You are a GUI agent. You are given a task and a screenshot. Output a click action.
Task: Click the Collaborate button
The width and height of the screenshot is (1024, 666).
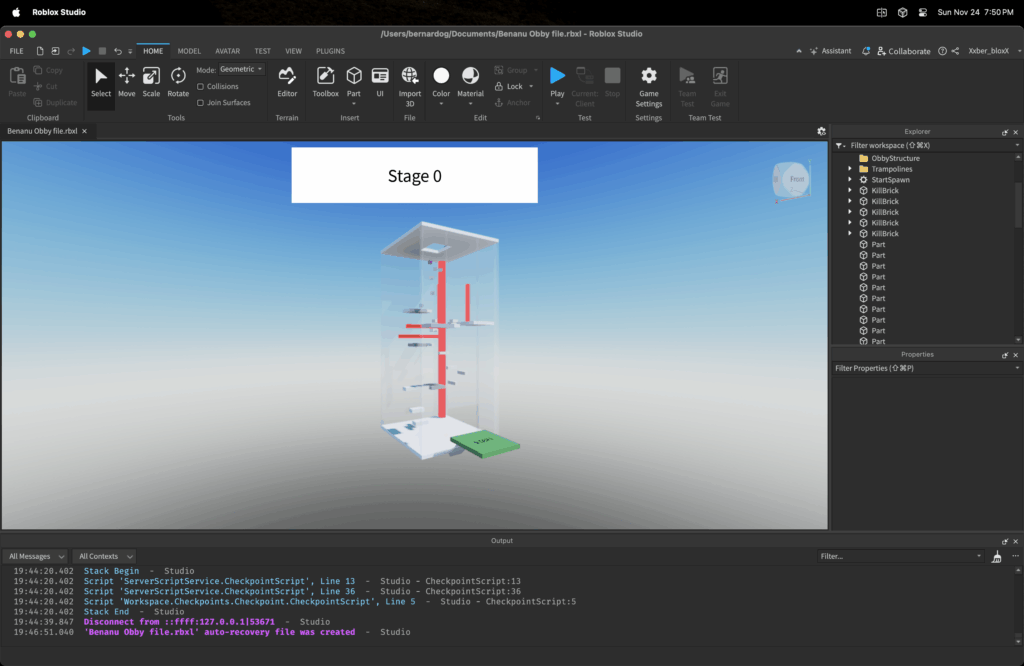(903, 51)
